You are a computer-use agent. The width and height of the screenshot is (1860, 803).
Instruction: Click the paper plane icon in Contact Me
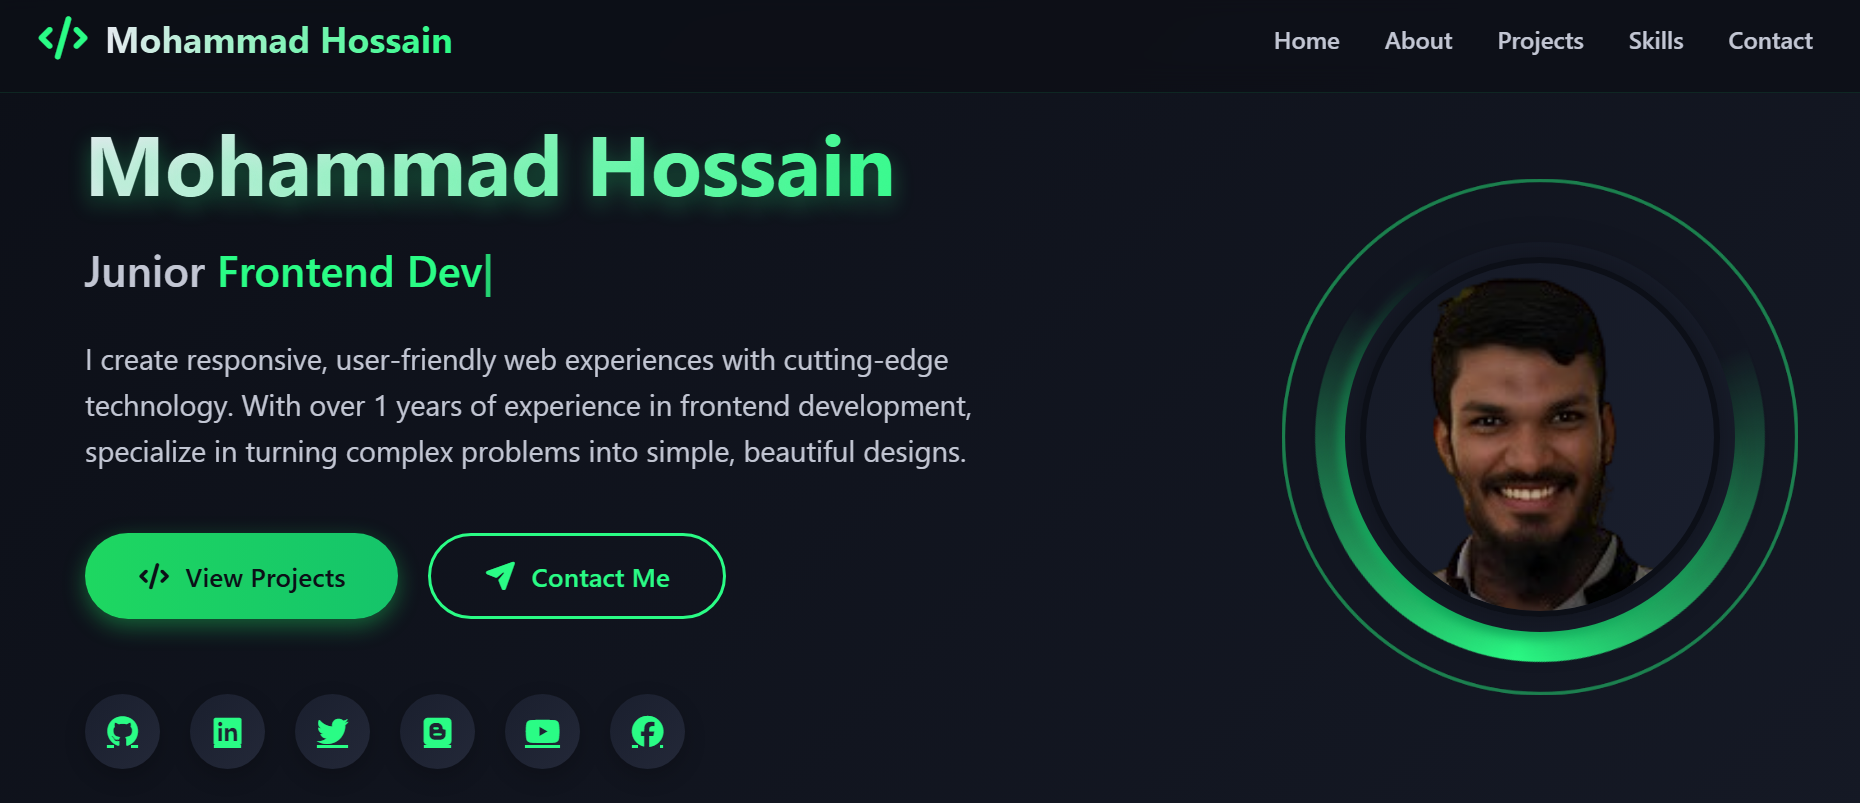pos(500,576)
